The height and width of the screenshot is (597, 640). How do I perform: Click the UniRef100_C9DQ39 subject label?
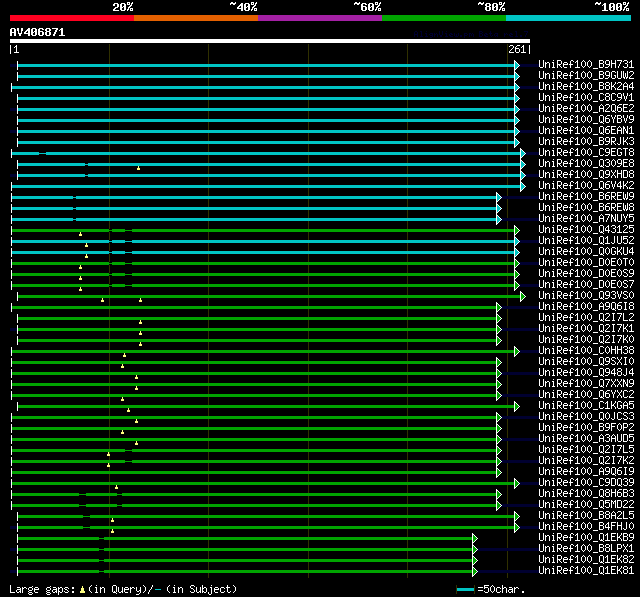tap(586, 483)
